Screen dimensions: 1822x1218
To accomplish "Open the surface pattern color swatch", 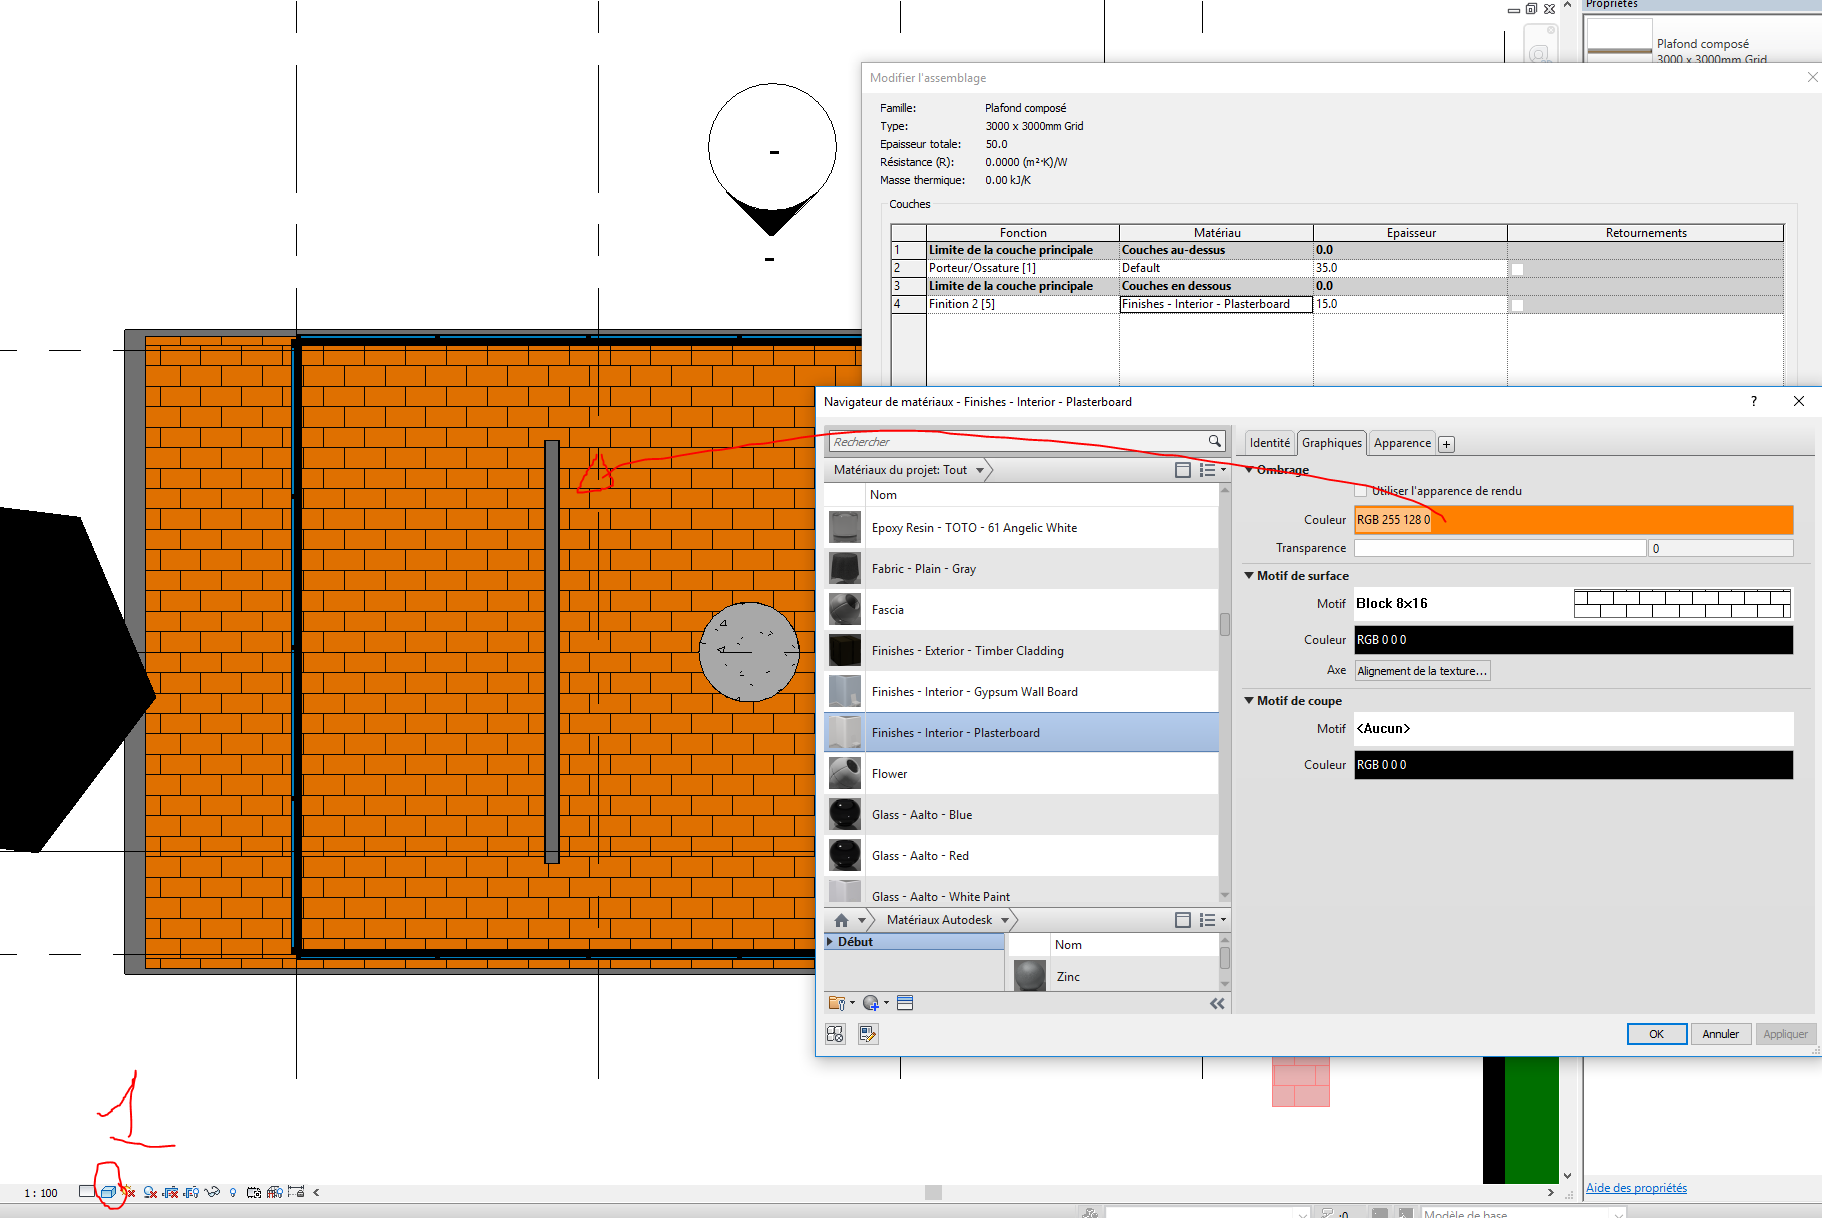I will [x=1573, y=640].
